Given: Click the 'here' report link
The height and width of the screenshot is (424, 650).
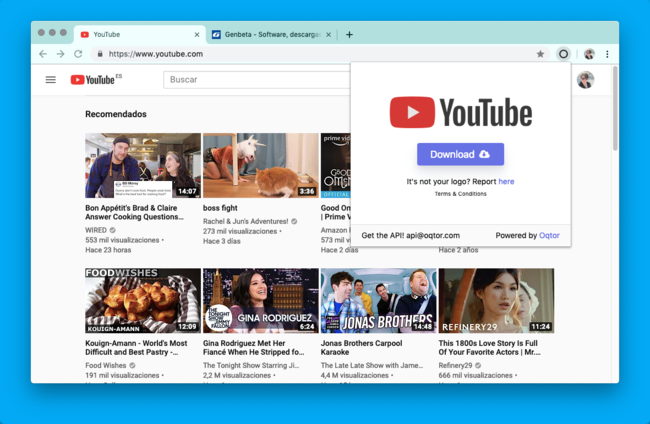Looking at the screenshot, I should pyautogui.click(x=506, y=182).
